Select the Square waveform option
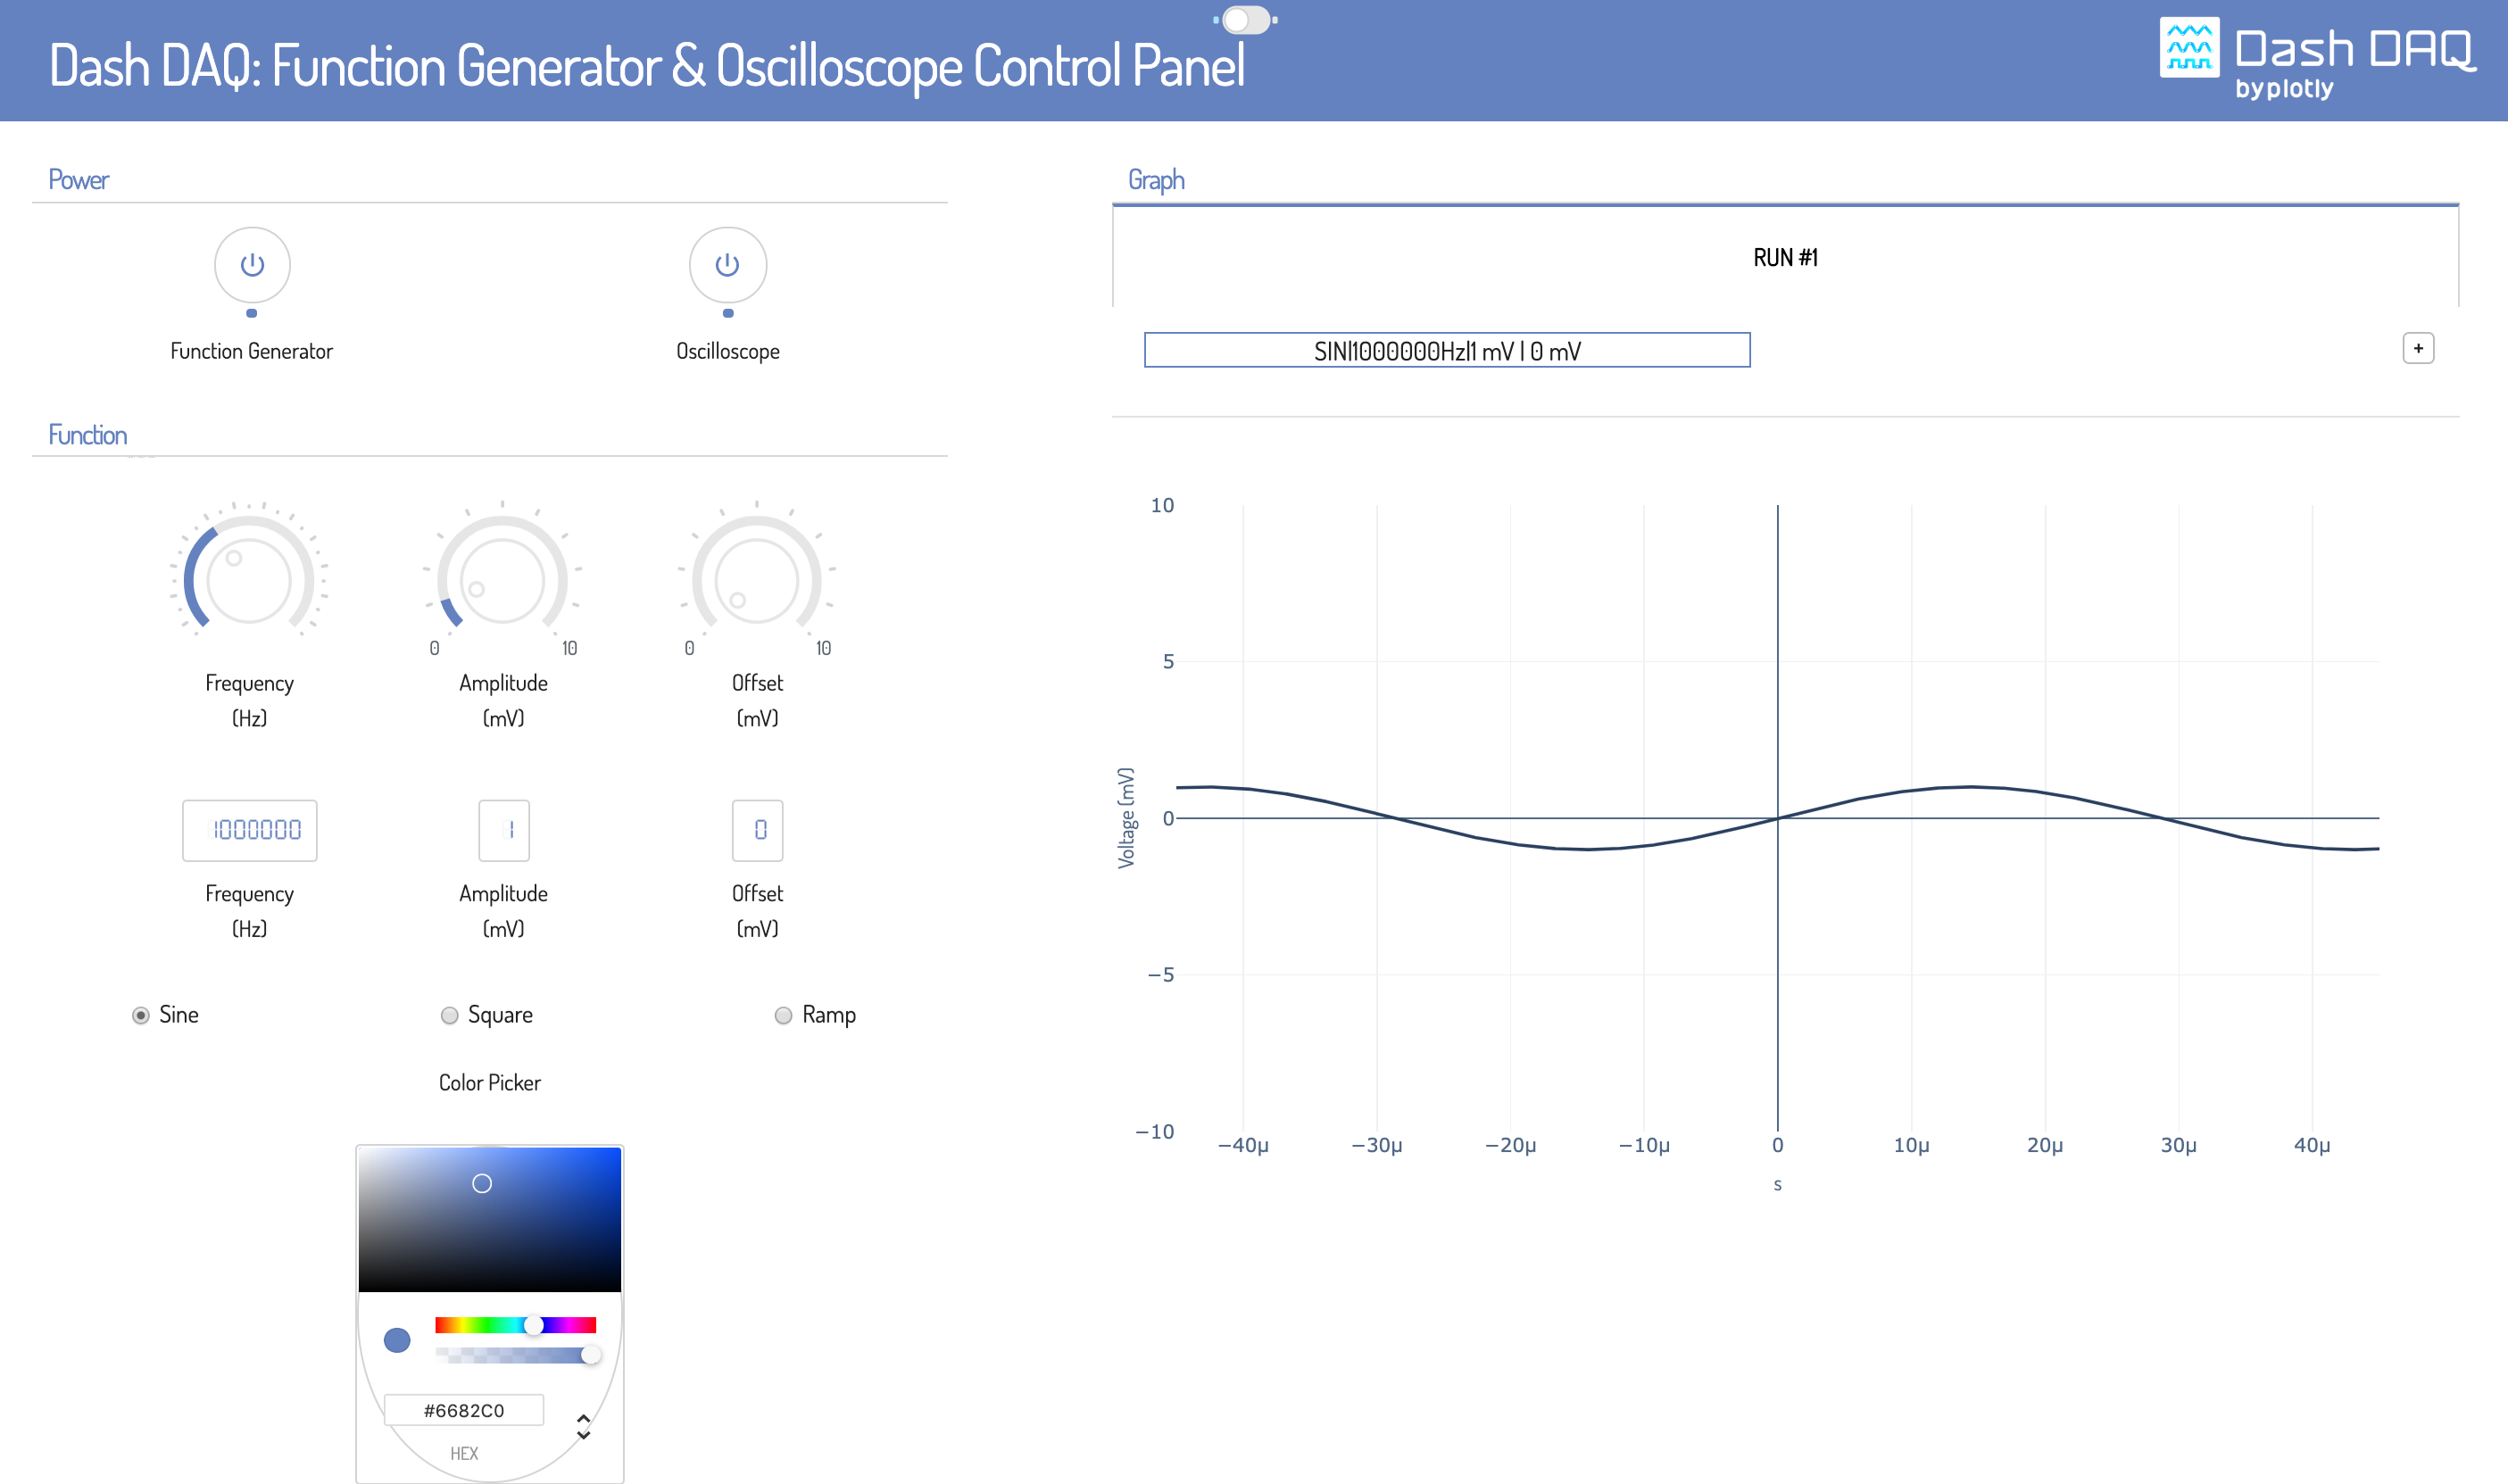This screenshot has height=1484, width=2508. (x=450, y=1015)
